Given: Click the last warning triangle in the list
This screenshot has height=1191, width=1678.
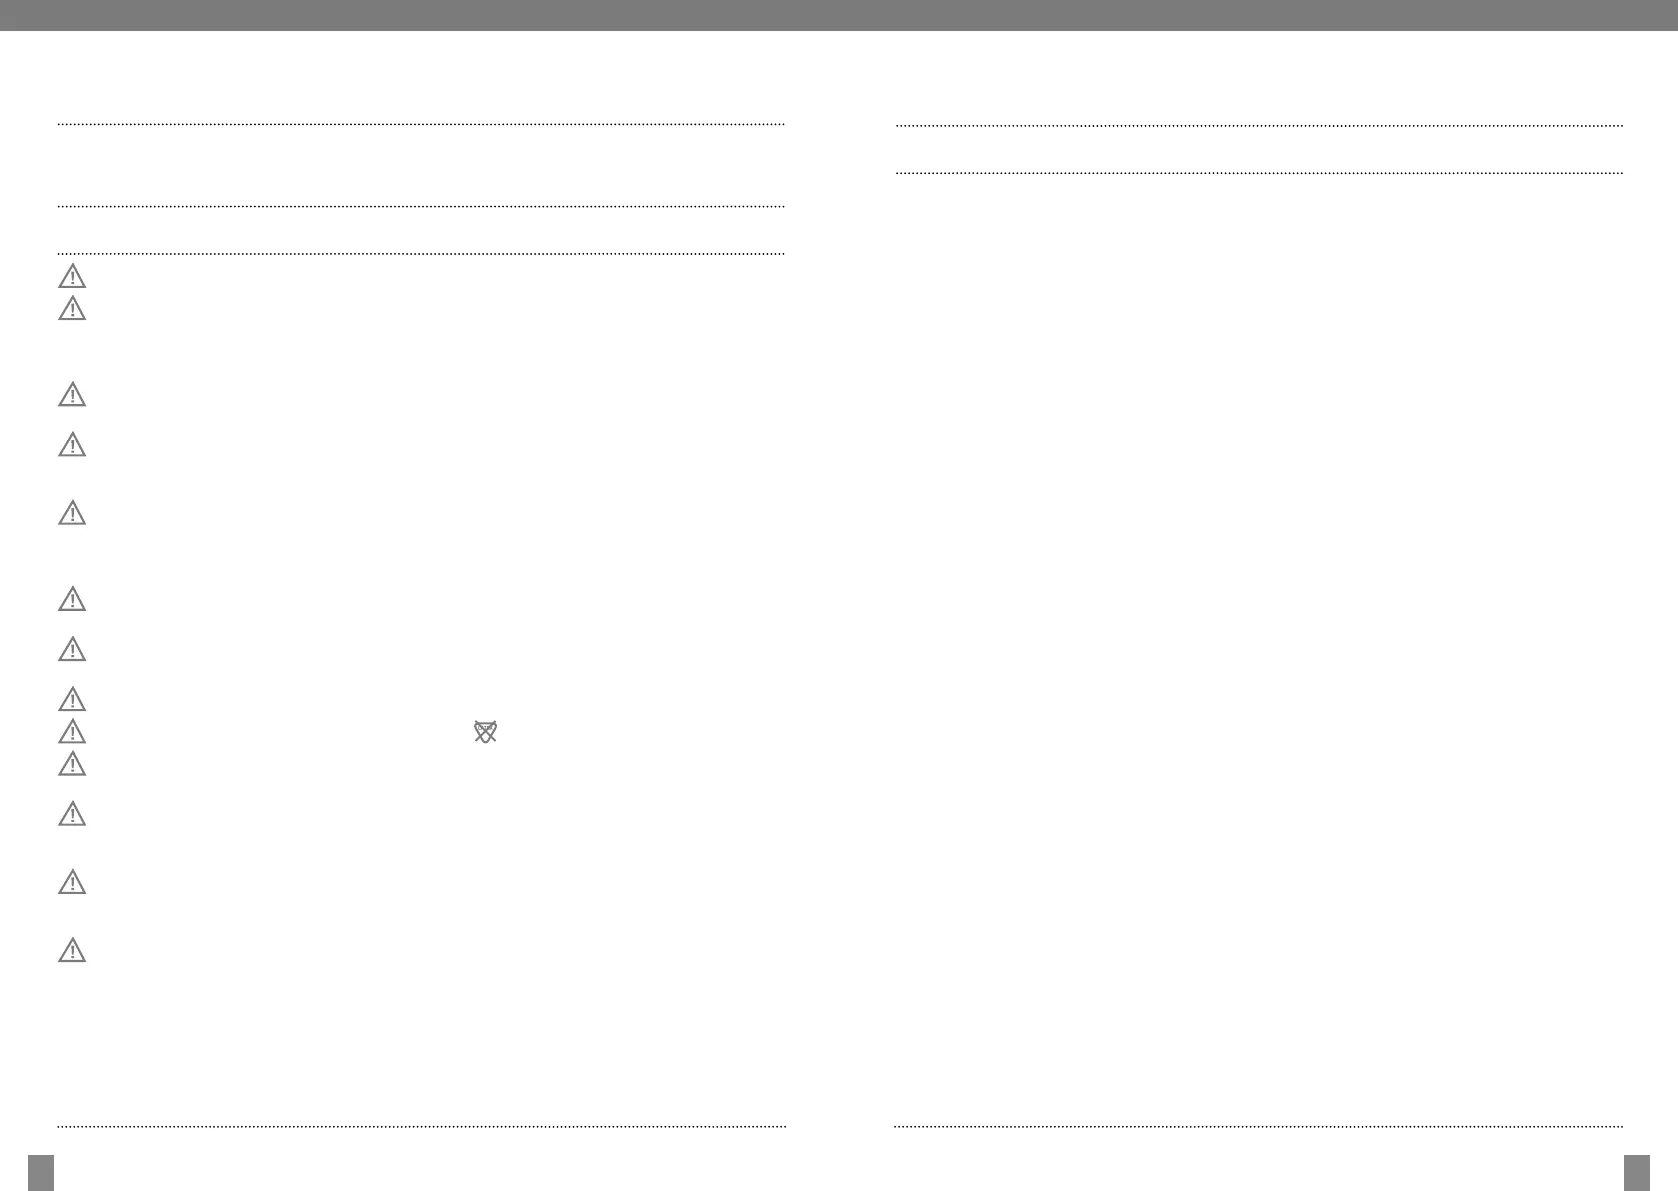Looking at the screenshot, I should [72, 949].
